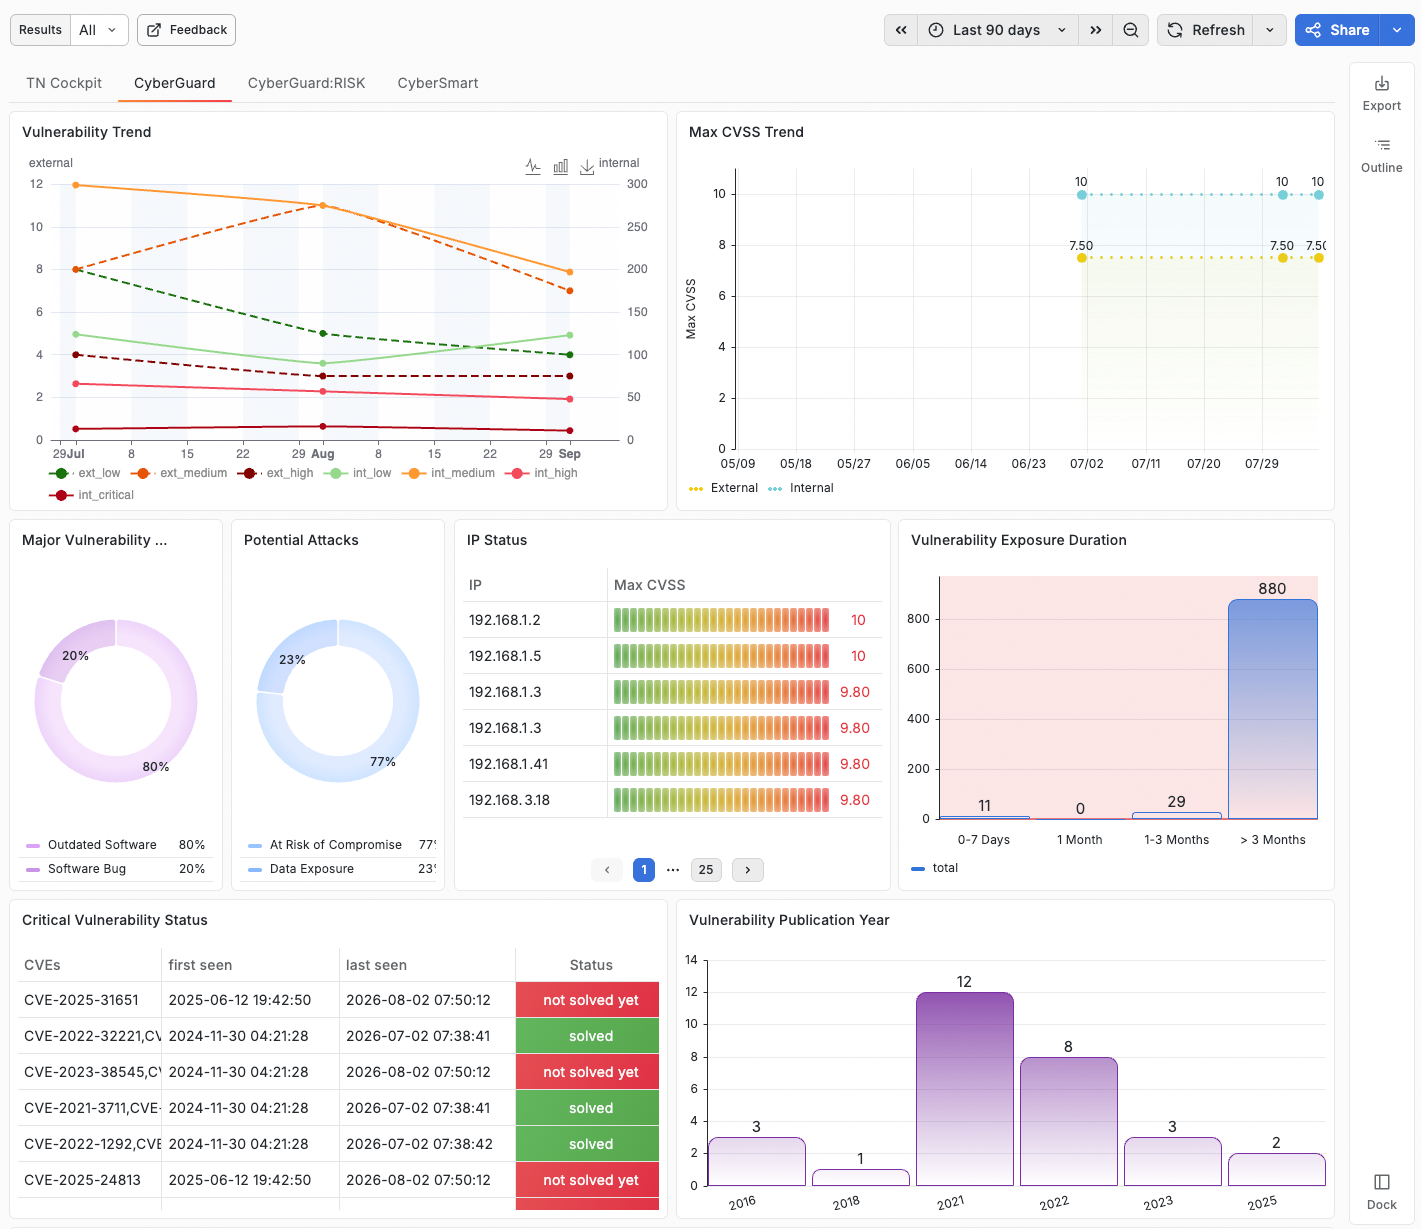
Task: Click the Export icon in sidebar
Action: pos(1382,84)
